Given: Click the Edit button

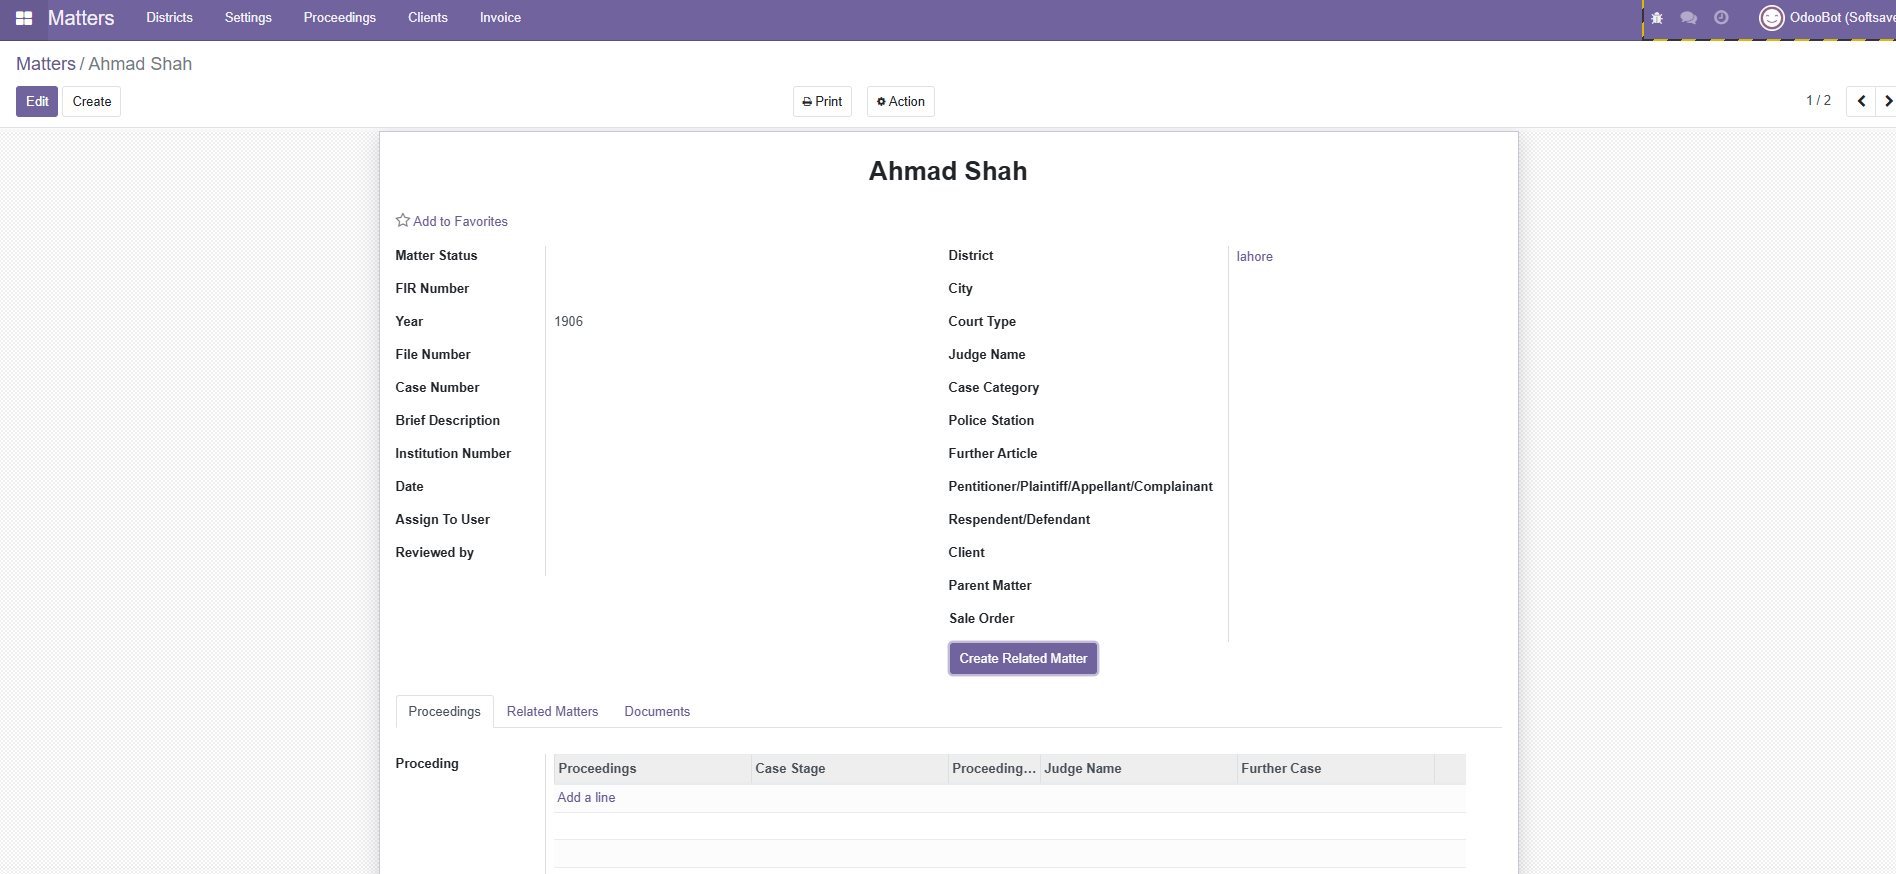Looking at the screenshot, I should [37, 101].
